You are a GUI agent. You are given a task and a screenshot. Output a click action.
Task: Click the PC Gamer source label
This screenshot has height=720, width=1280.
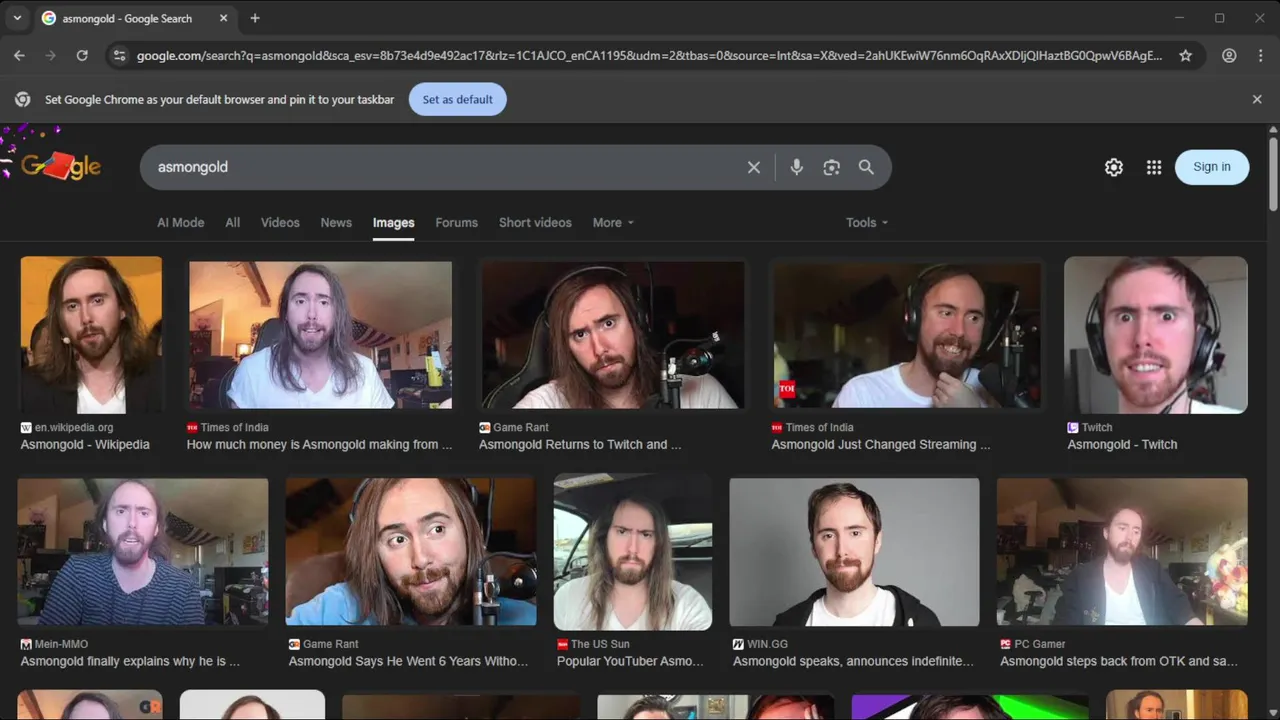pyautogui.click(x=1040, y=644)
